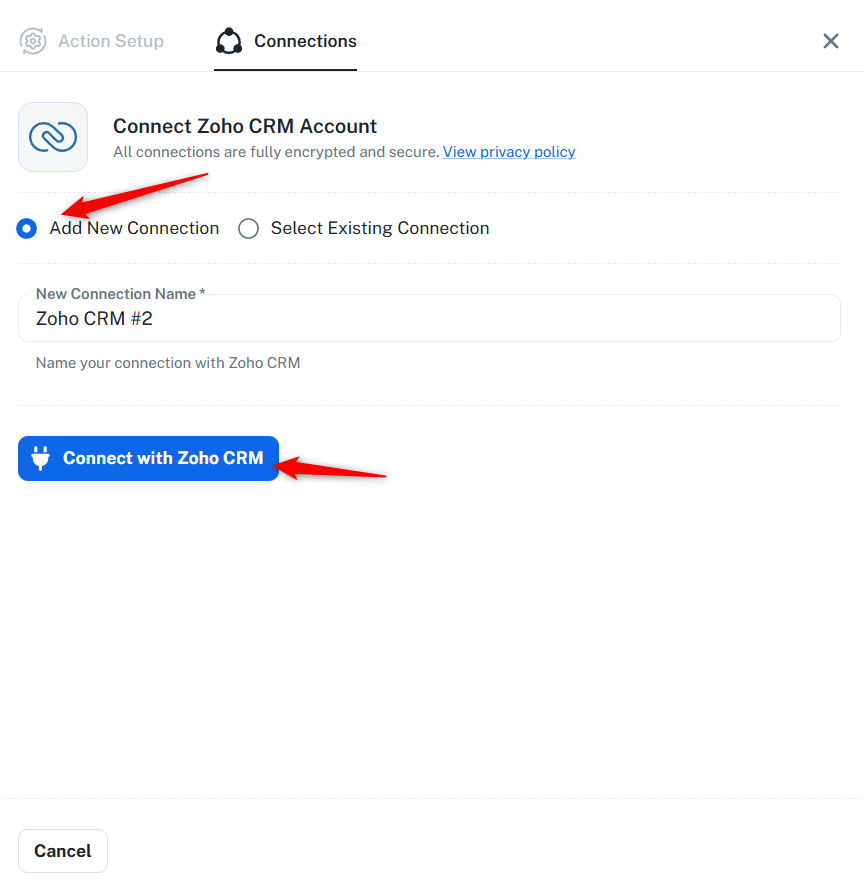Screen dimensions: 864x896
Task: Click the "Name your connection with Zoho CRM" hint
Action: pos(168,363)
